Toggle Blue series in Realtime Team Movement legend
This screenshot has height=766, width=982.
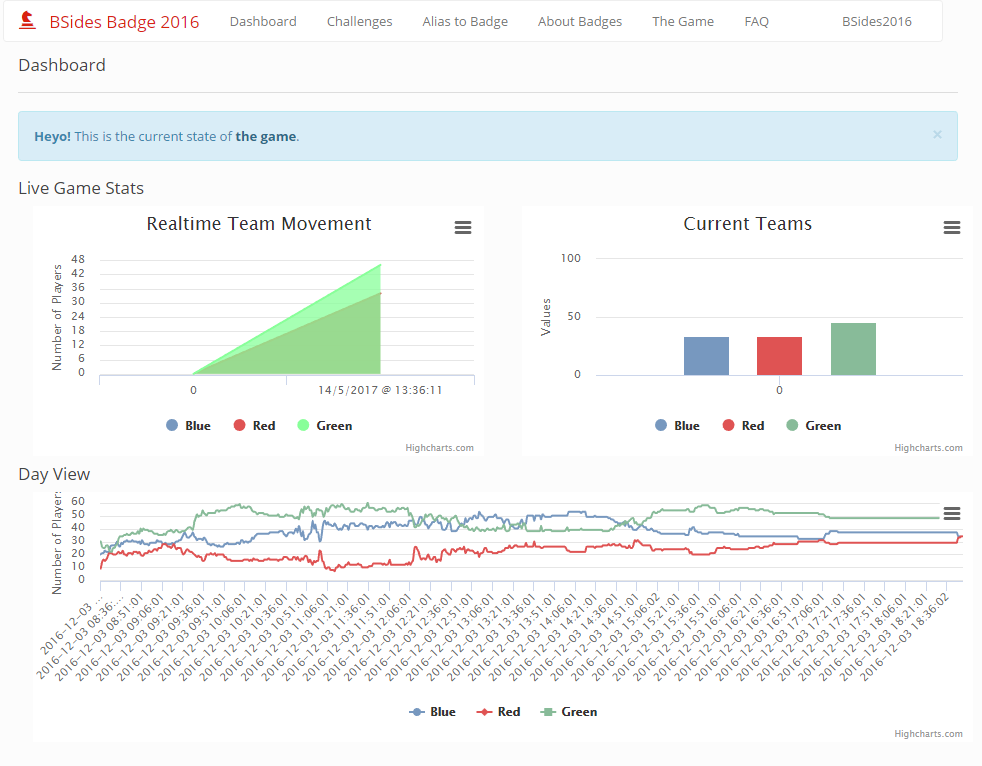189,426
